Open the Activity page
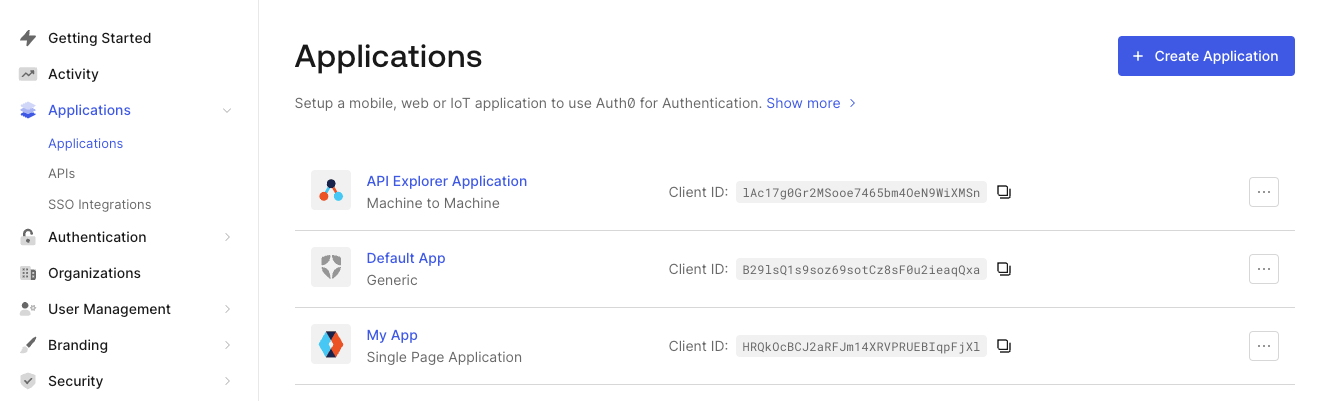 click(73, 74)
